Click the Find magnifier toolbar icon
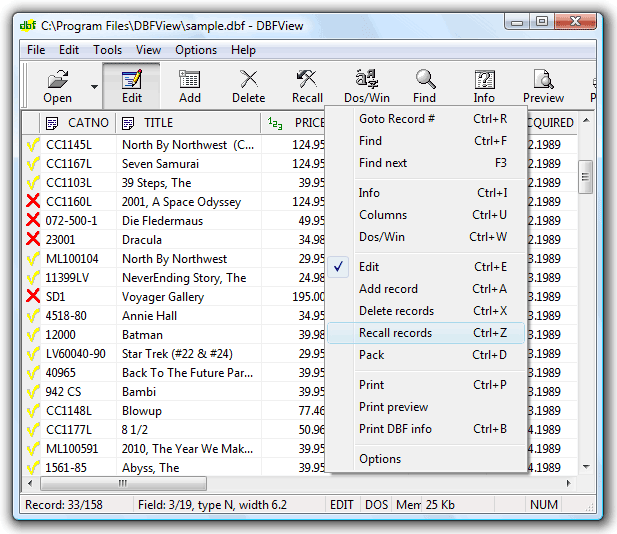The height and width of the screenshot is (534, 617). pos(425,80)
